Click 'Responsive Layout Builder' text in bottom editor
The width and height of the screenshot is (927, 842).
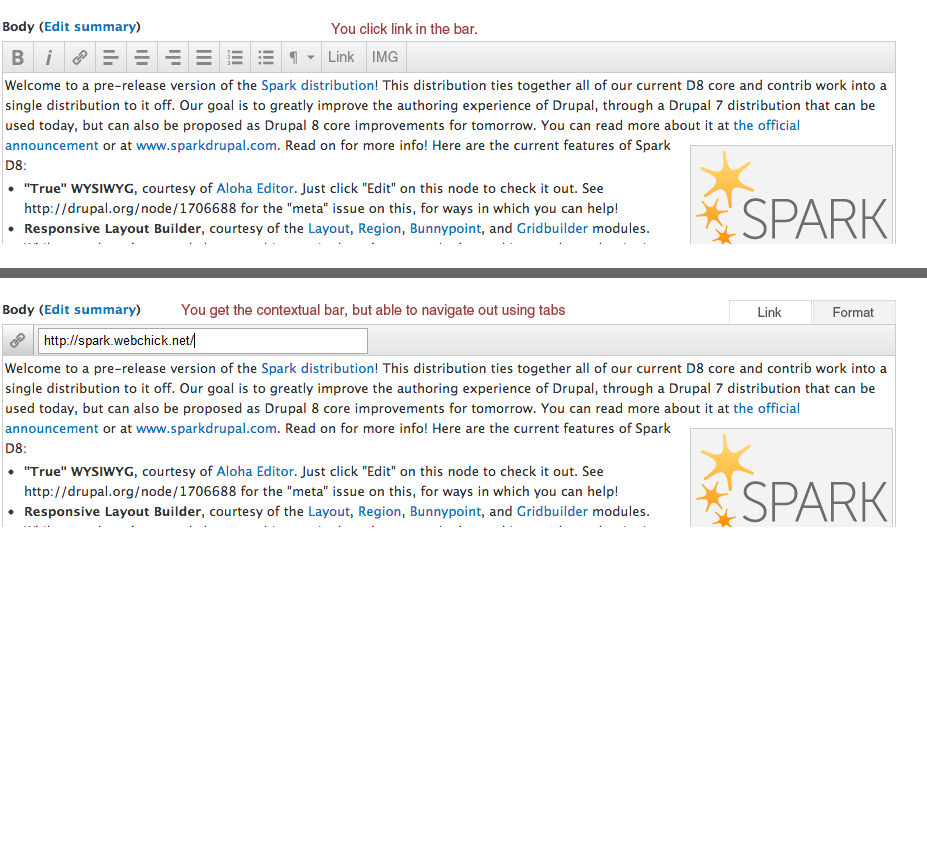pyautogui.click(x=112, y=512)
